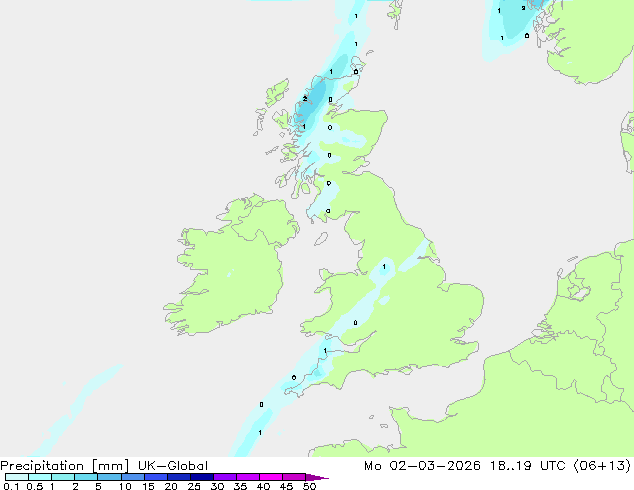Click the legend swatch between 40 and 45
Image resolution: width=634 pixels, height=490 pixels.
coord(271,477)
